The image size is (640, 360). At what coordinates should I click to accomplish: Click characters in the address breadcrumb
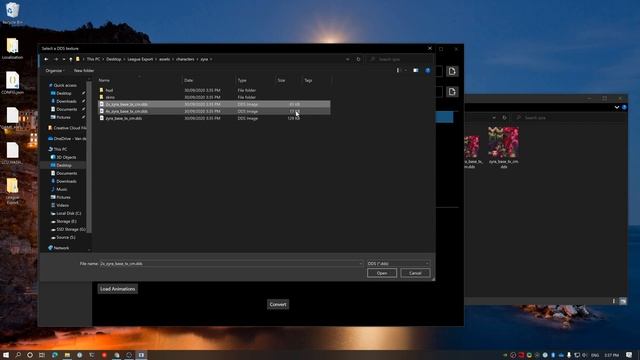tap(185, 59)
